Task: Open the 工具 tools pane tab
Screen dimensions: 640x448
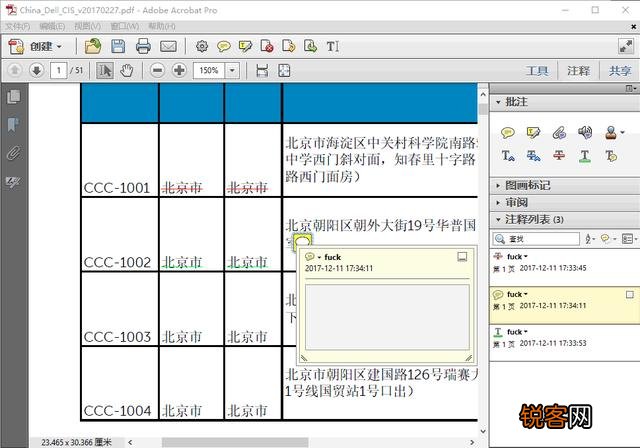Action: [538, 71]
